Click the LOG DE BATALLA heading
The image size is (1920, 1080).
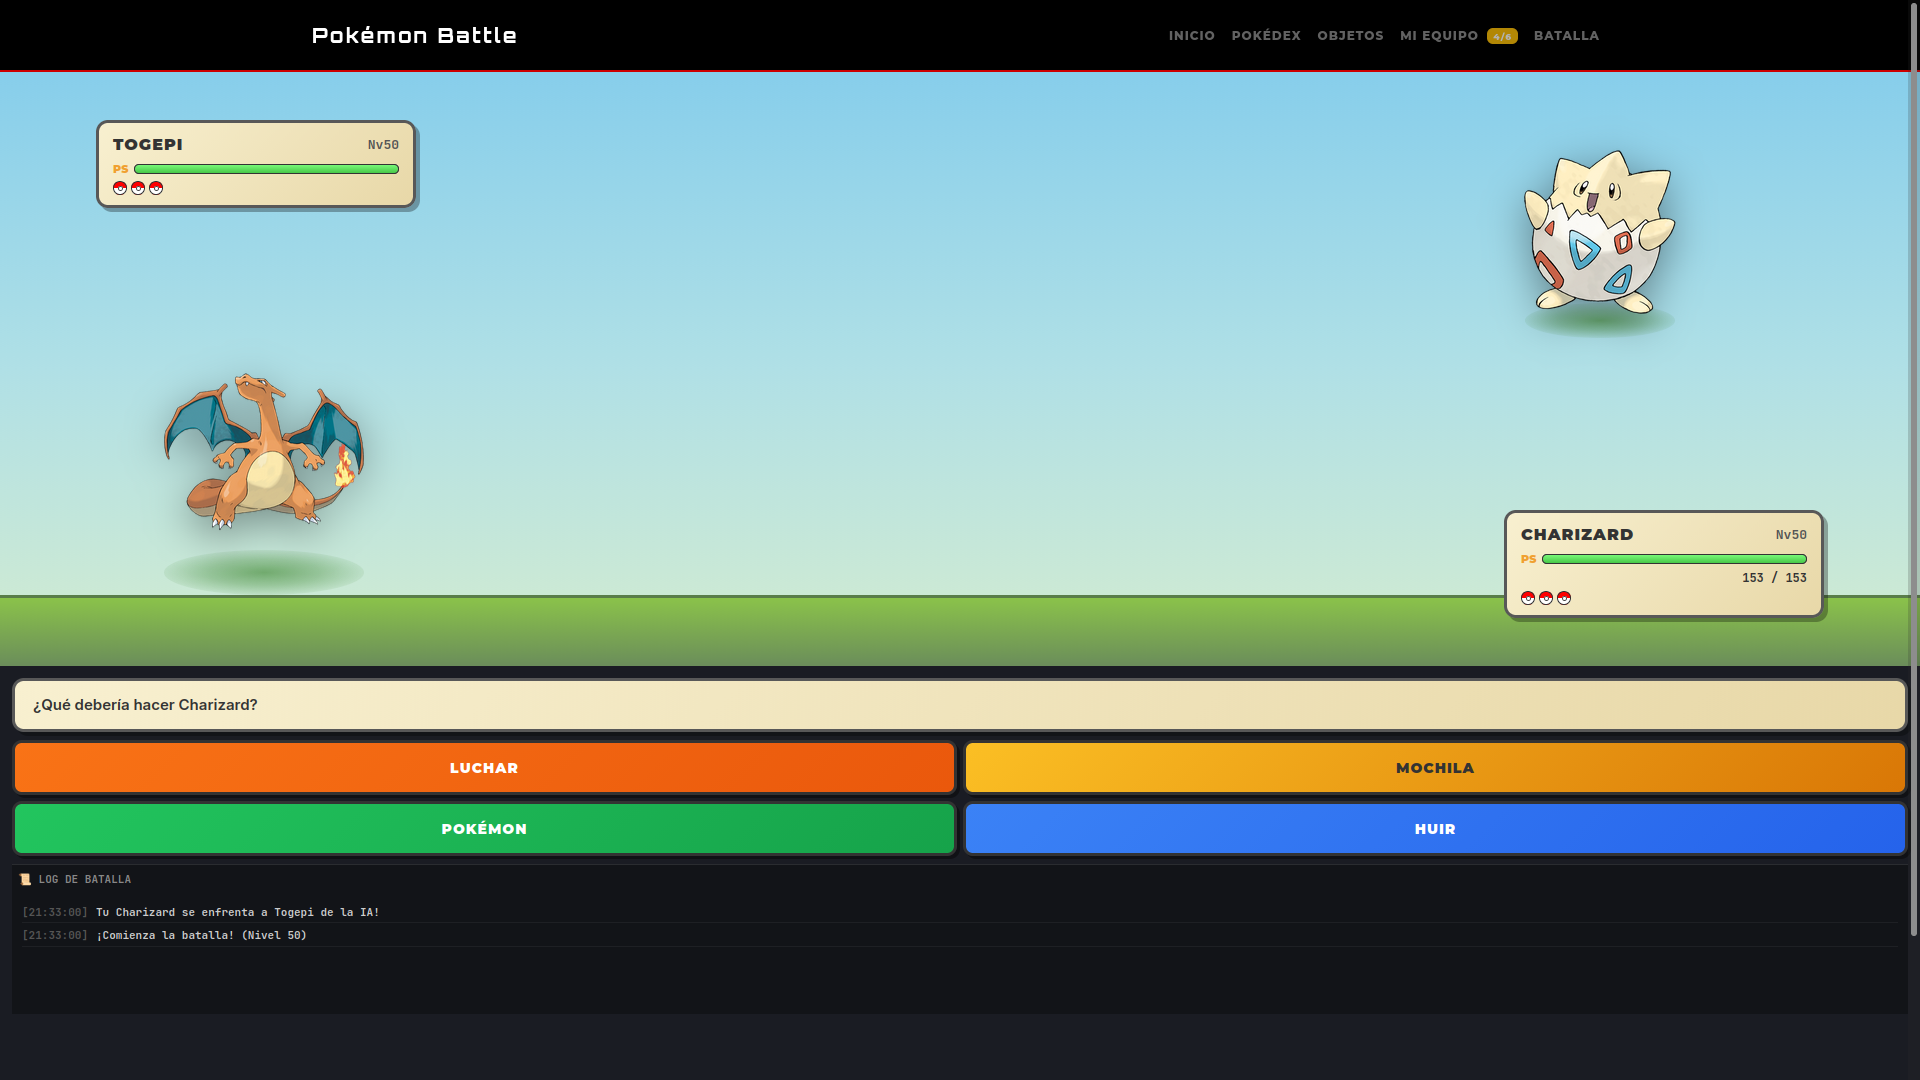click(x=85, y=880)
